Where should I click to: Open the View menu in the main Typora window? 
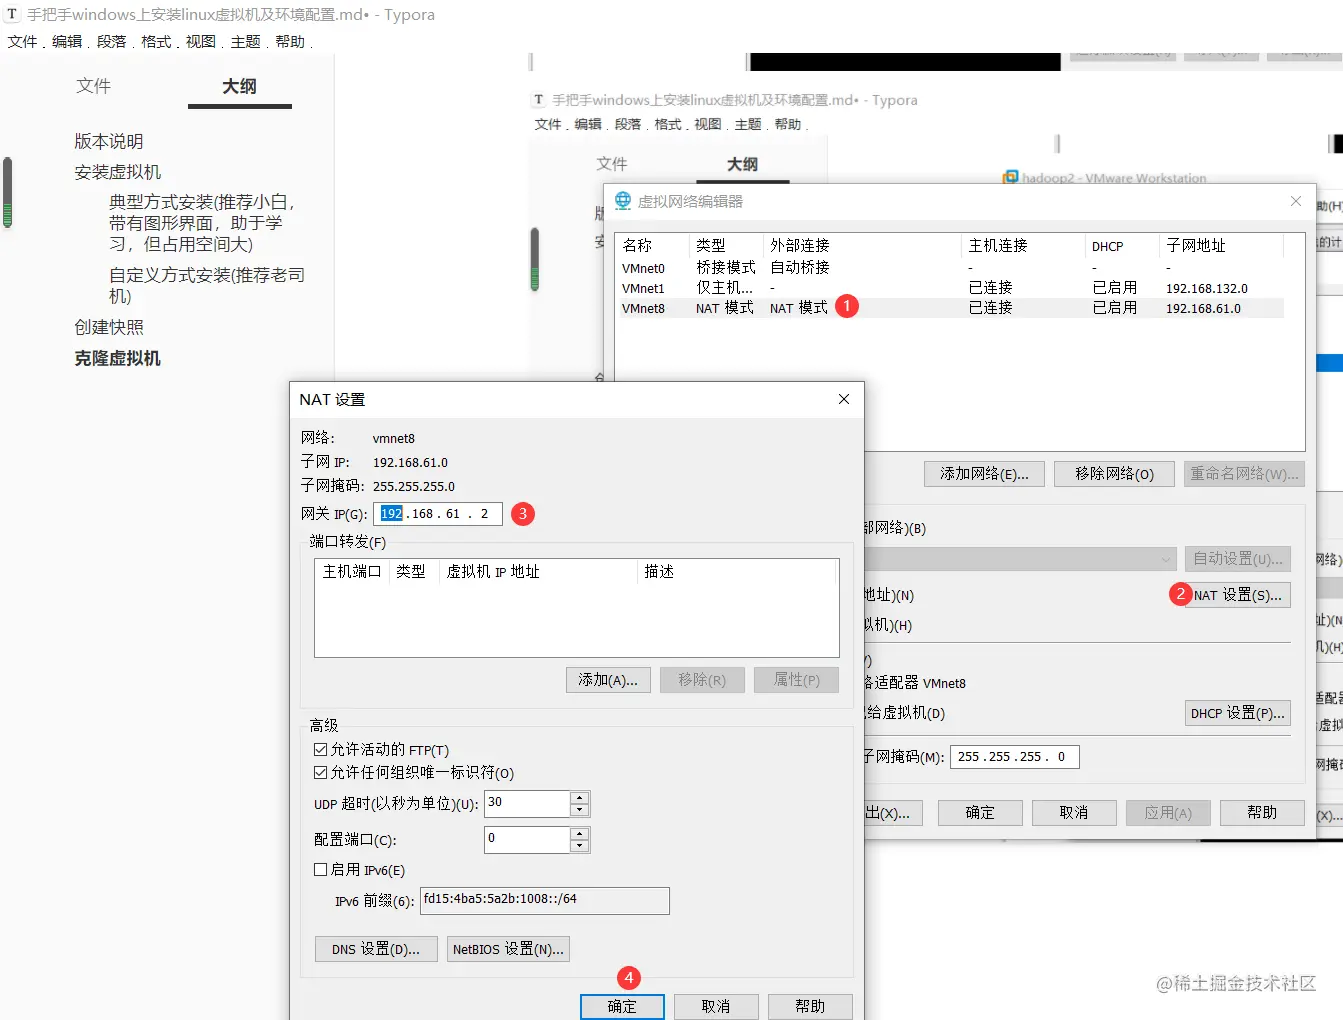click(x=200, y=41)
